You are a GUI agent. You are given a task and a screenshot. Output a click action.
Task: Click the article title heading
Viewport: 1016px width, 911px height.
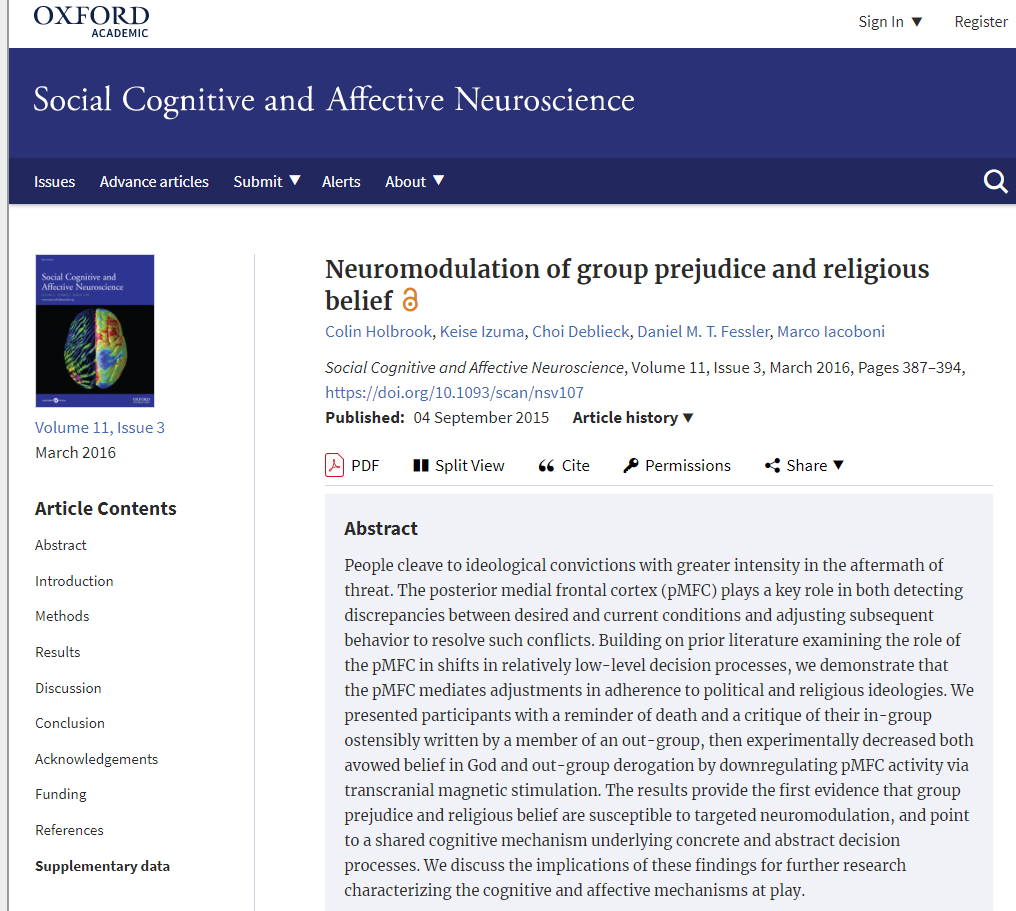point(627,284)
